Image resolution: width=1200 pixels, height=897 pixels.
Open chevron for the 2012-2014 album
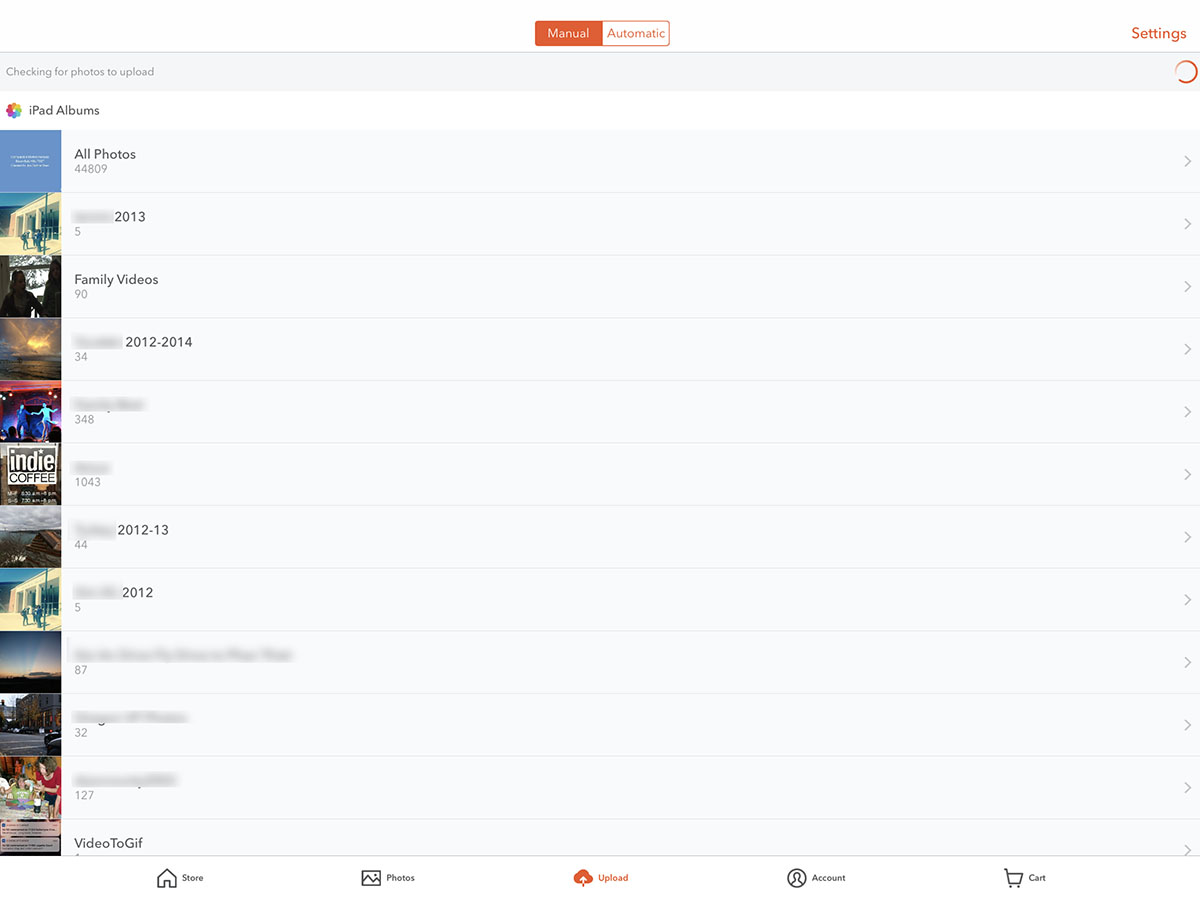(x=1187, y=349)
